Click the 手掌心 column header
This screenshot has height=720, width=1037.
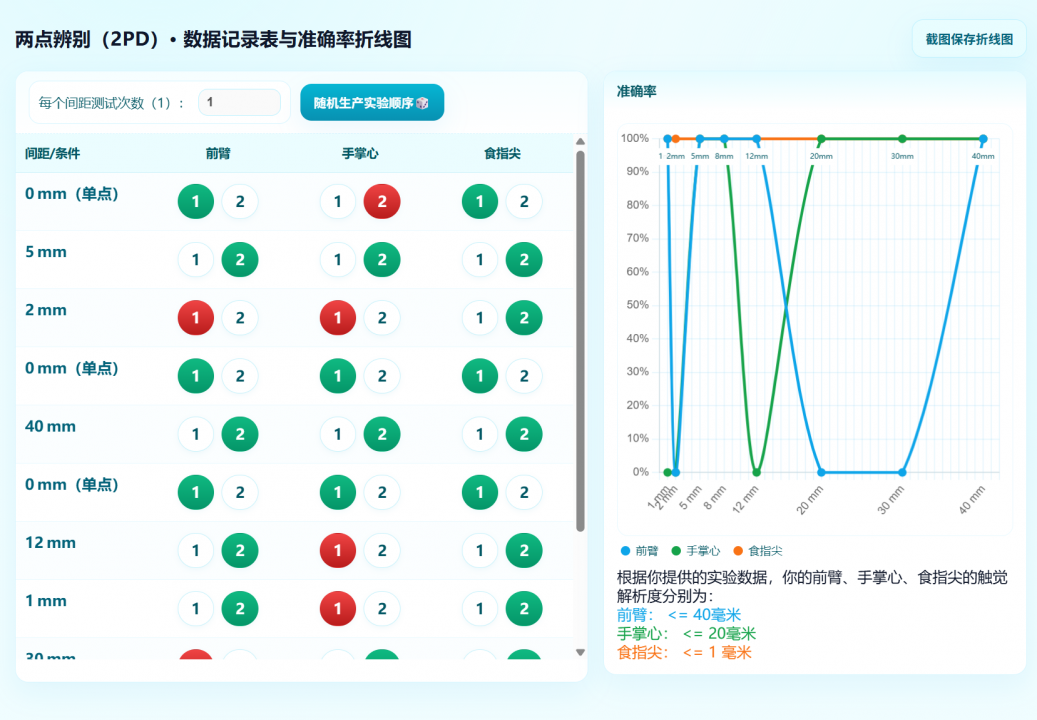360,154
